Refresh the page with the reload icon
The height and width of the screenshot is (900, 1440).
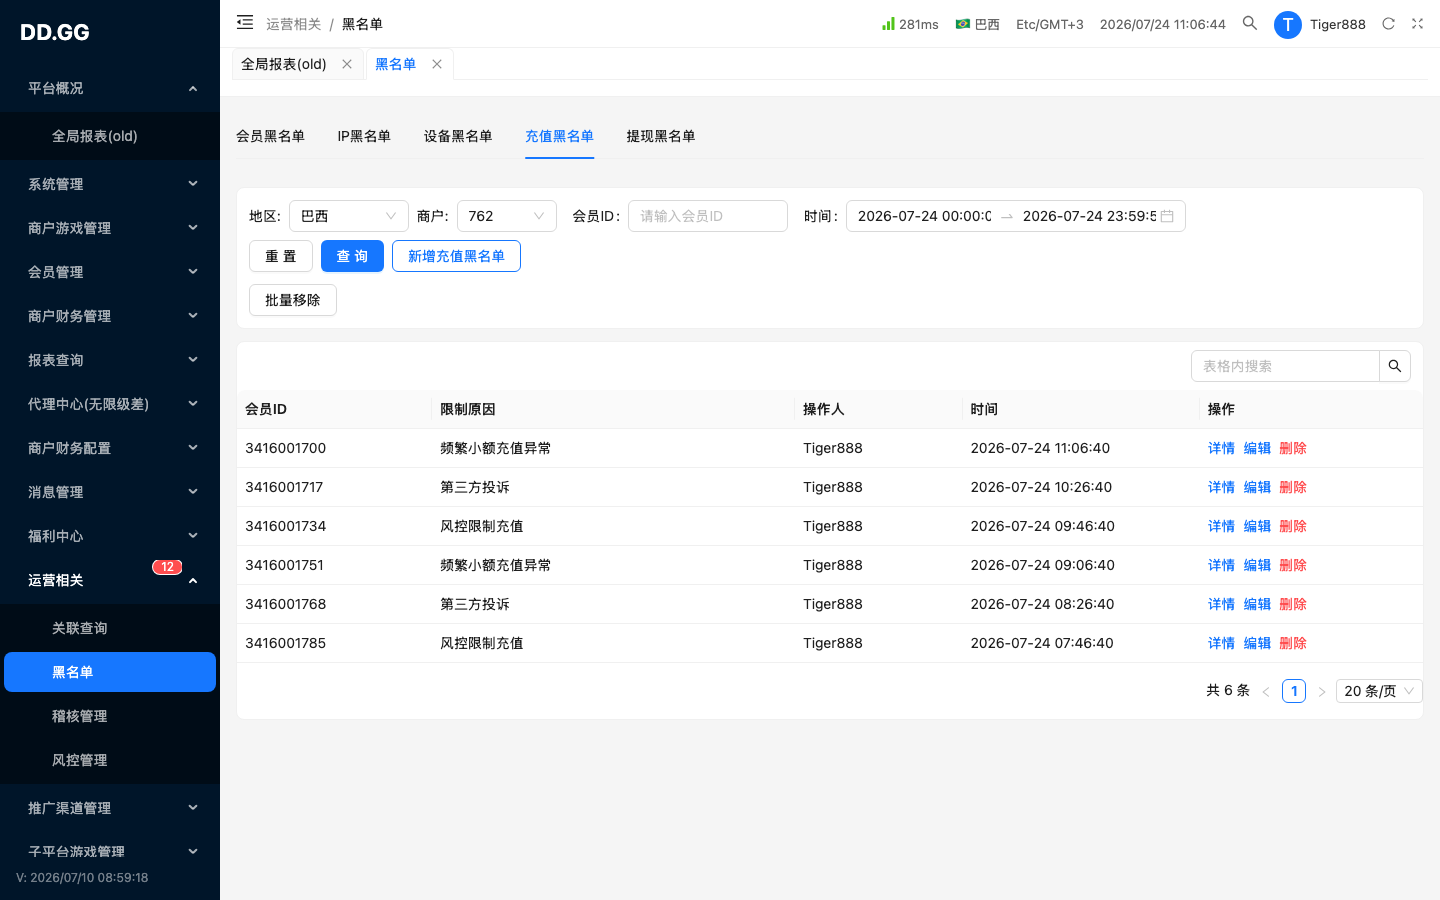(1388, 23)
